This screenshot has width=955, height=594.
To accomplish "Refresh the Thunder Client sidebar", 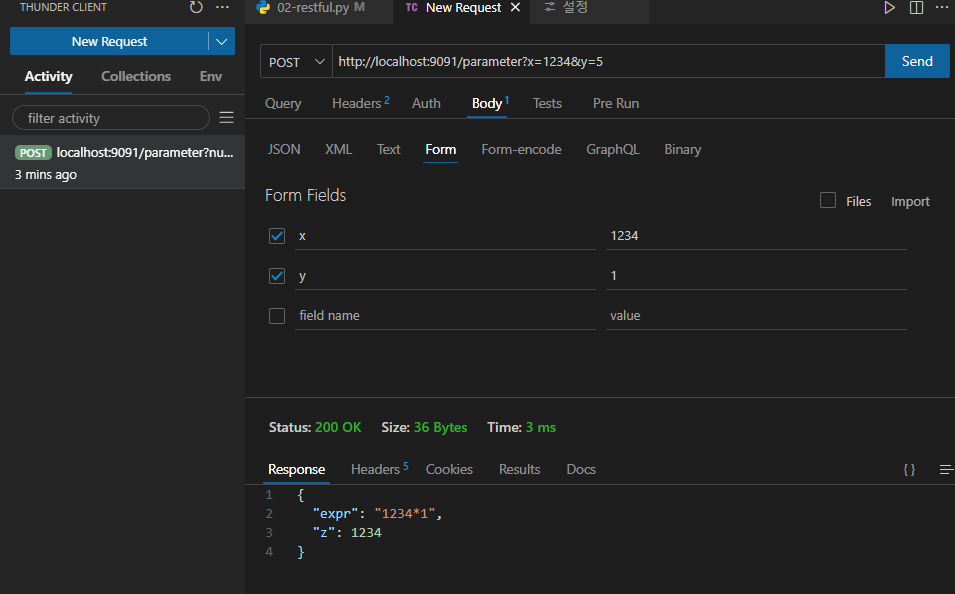I will pos(196,7).
